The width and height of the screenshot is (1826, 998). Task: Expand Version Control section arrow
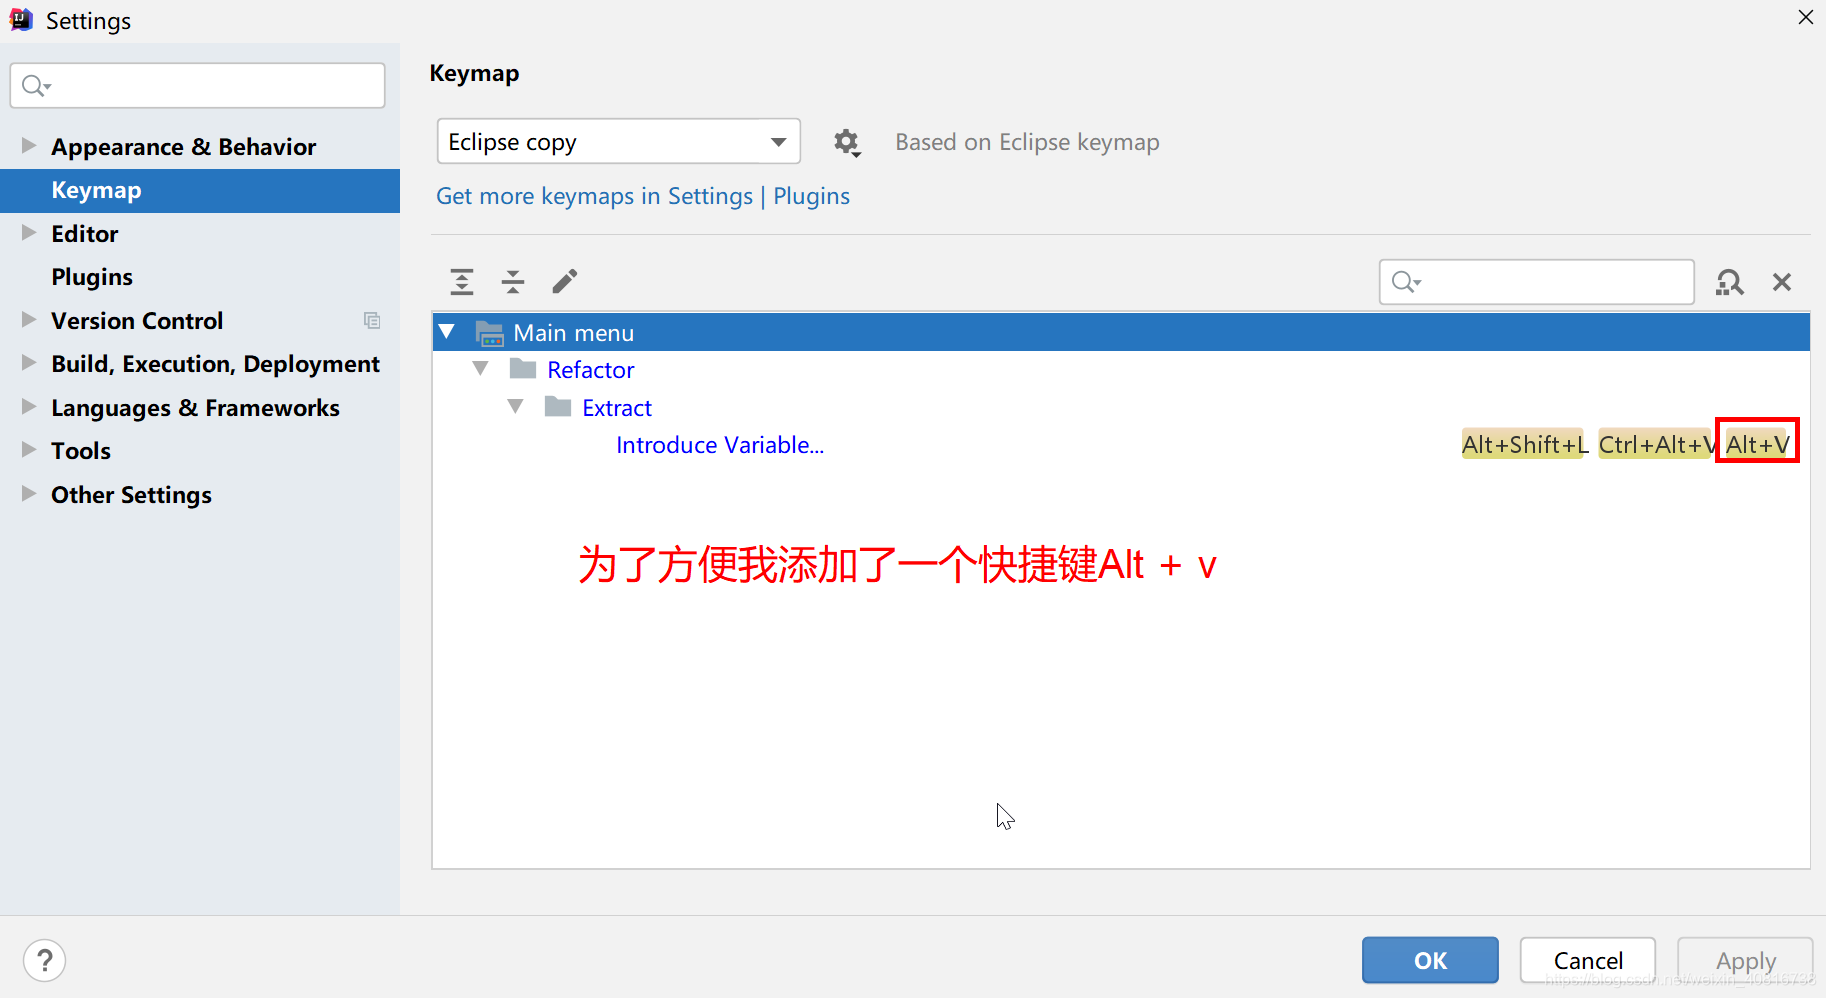coord(29,320)
